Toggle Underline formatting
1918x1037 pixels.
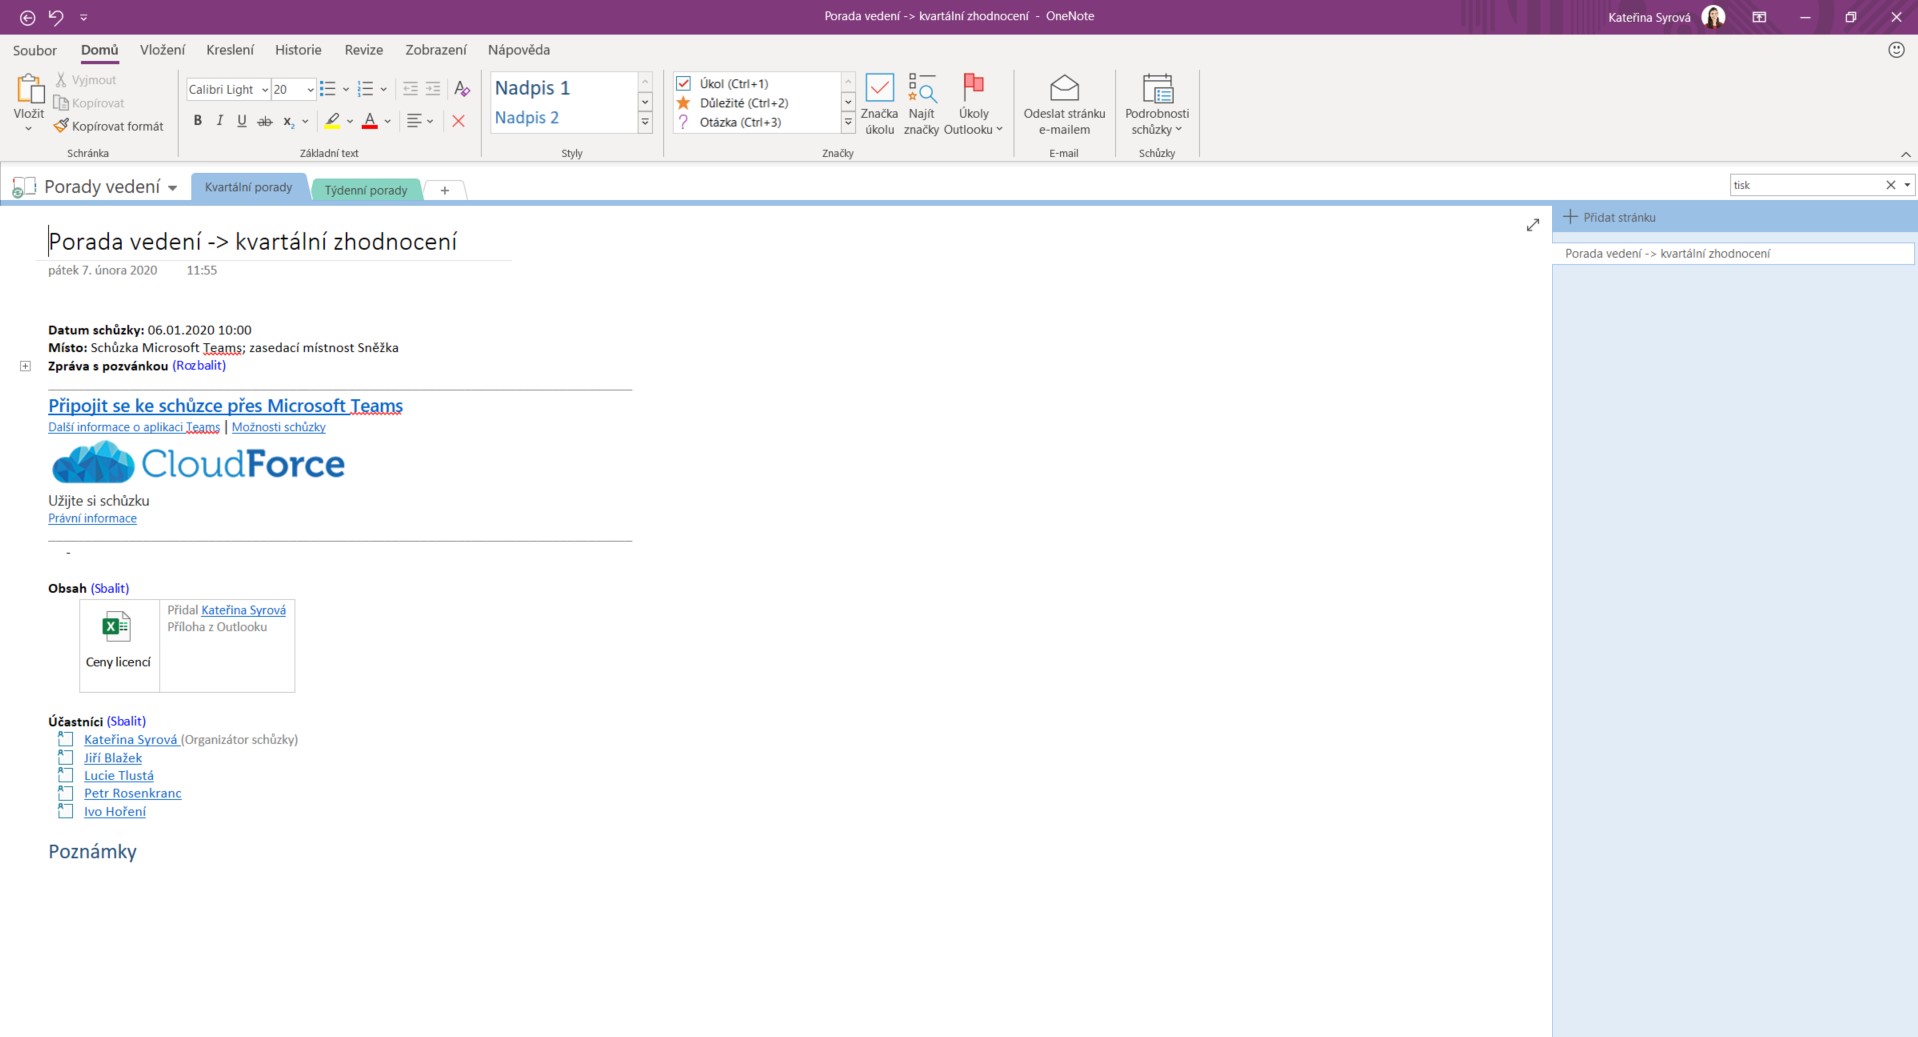tap(242, 121)
